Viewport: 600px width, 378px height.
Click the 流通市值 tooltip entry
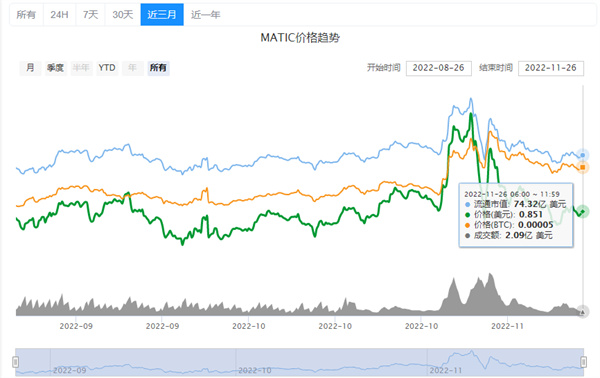[x=515, y=204]
